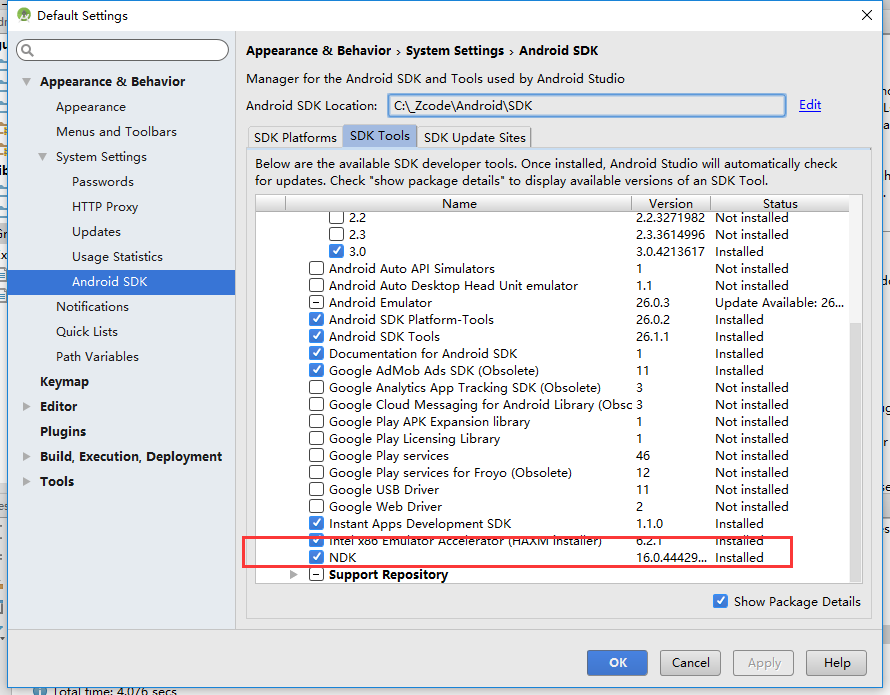This screenshot has height=695, width=890.
Task: Focus the settings search field
Action: (x=123, y=50)
